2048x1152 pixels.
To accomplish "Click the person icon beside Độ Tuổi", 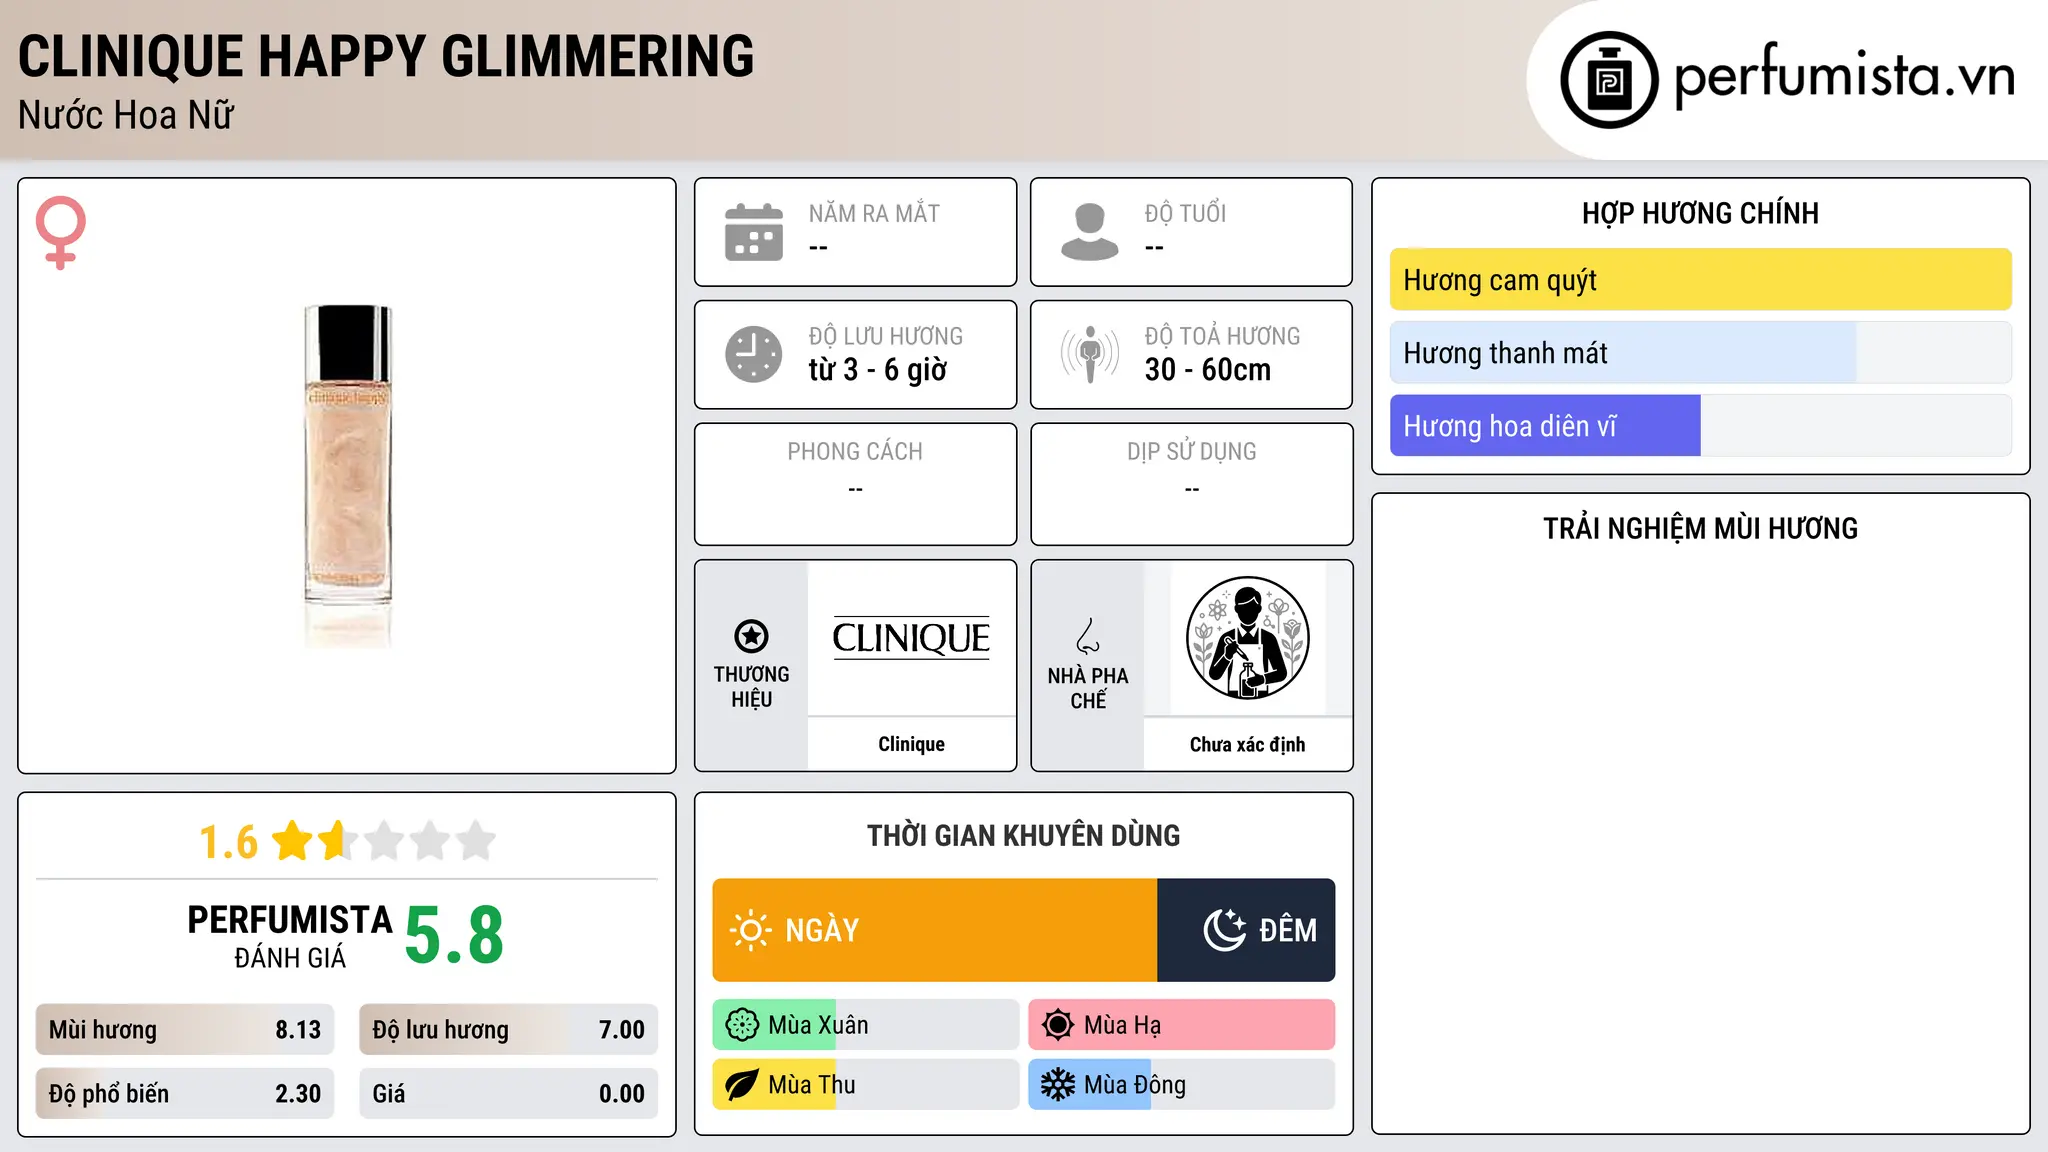I will coord(1090,232).
